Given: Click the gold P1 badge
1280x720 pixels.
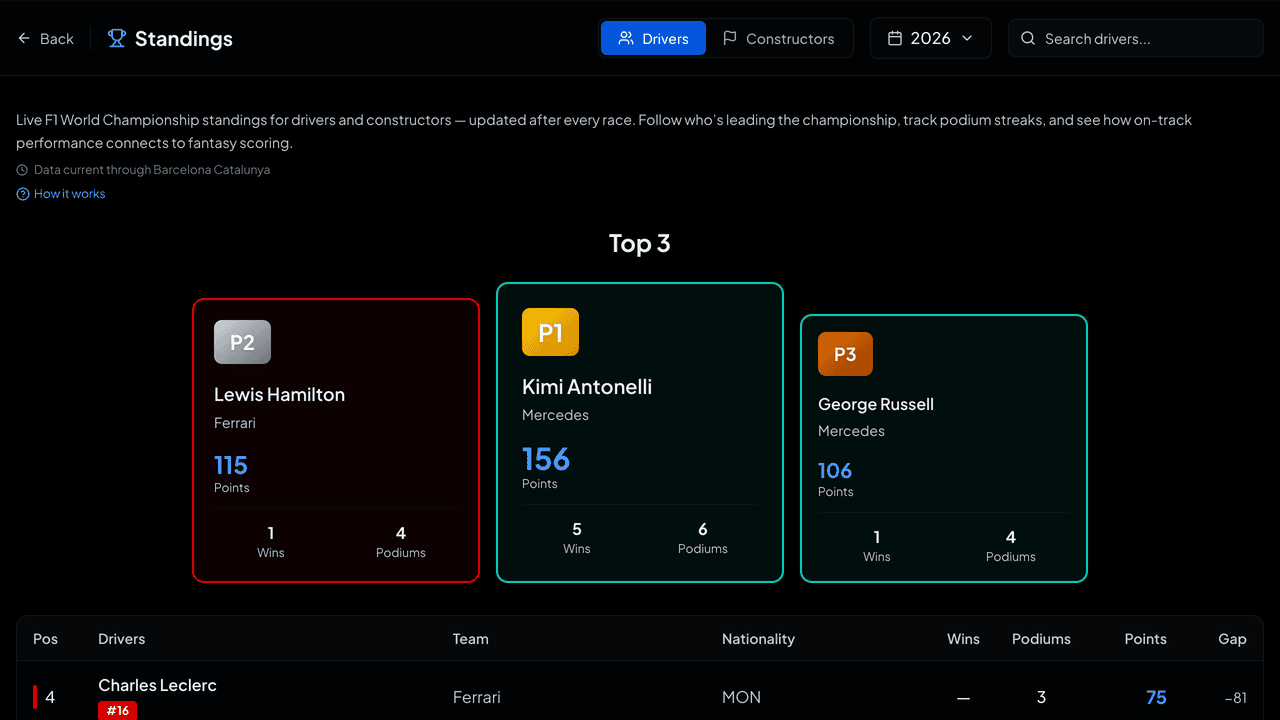Looking at the screenshot, I should (x=550, y=332).
